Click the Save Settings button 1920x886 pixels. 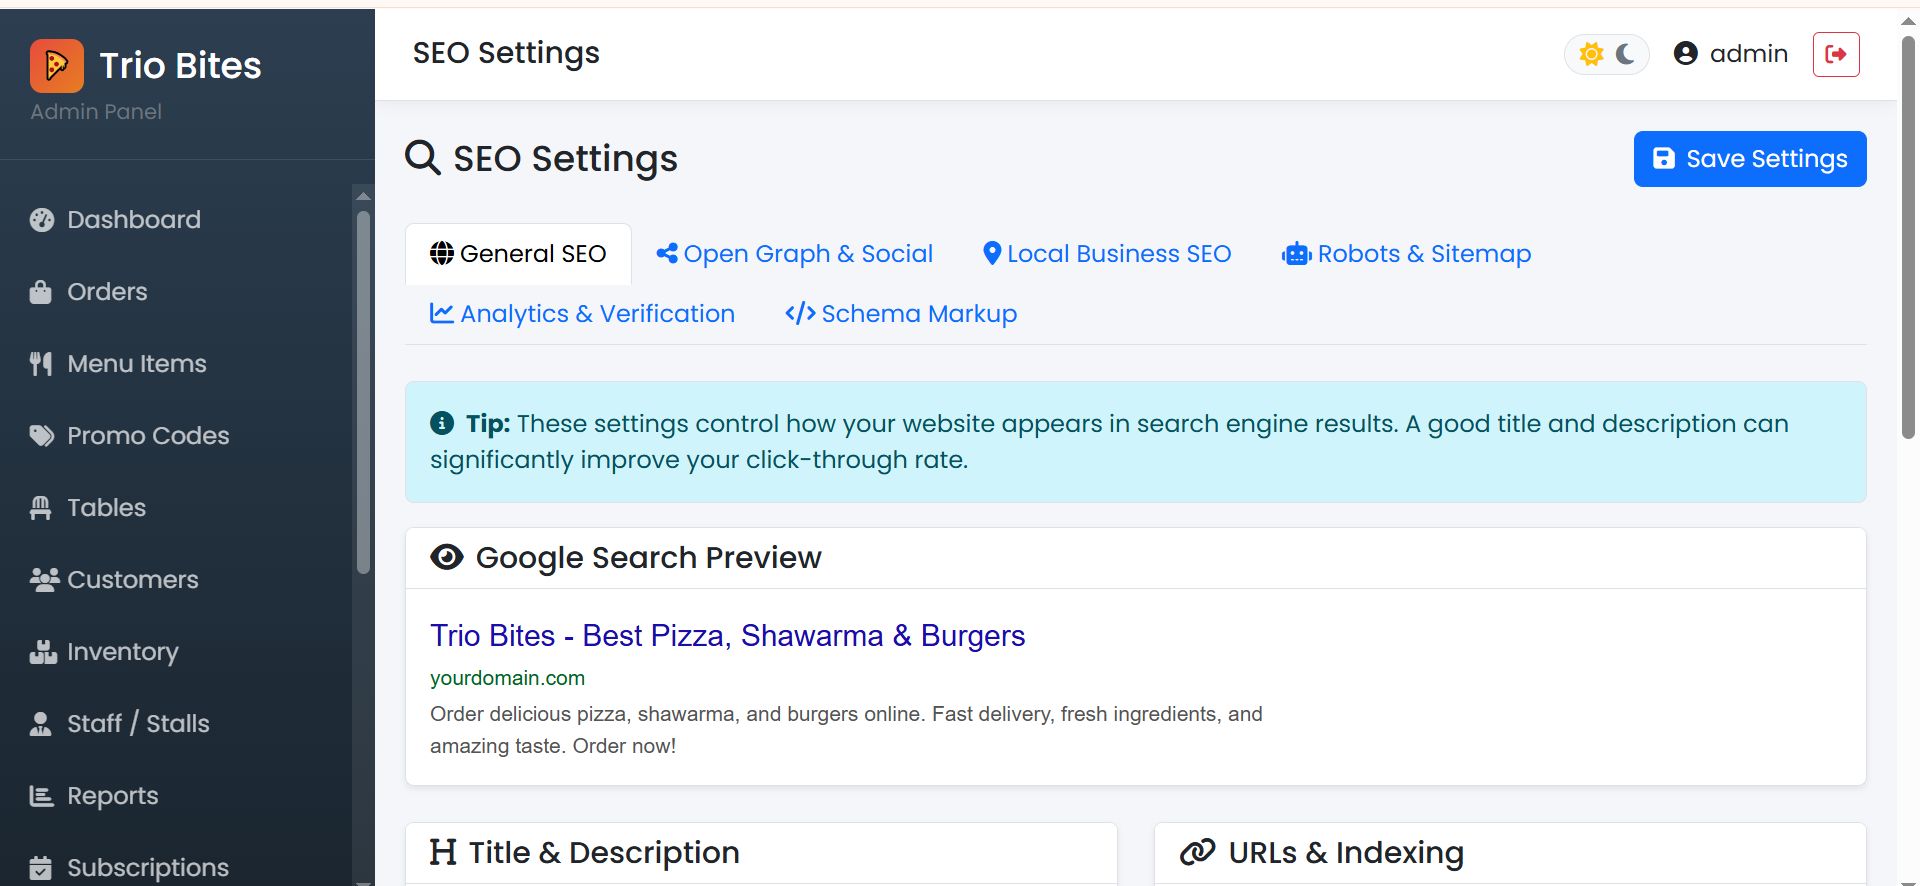(x=1749, y=159)
